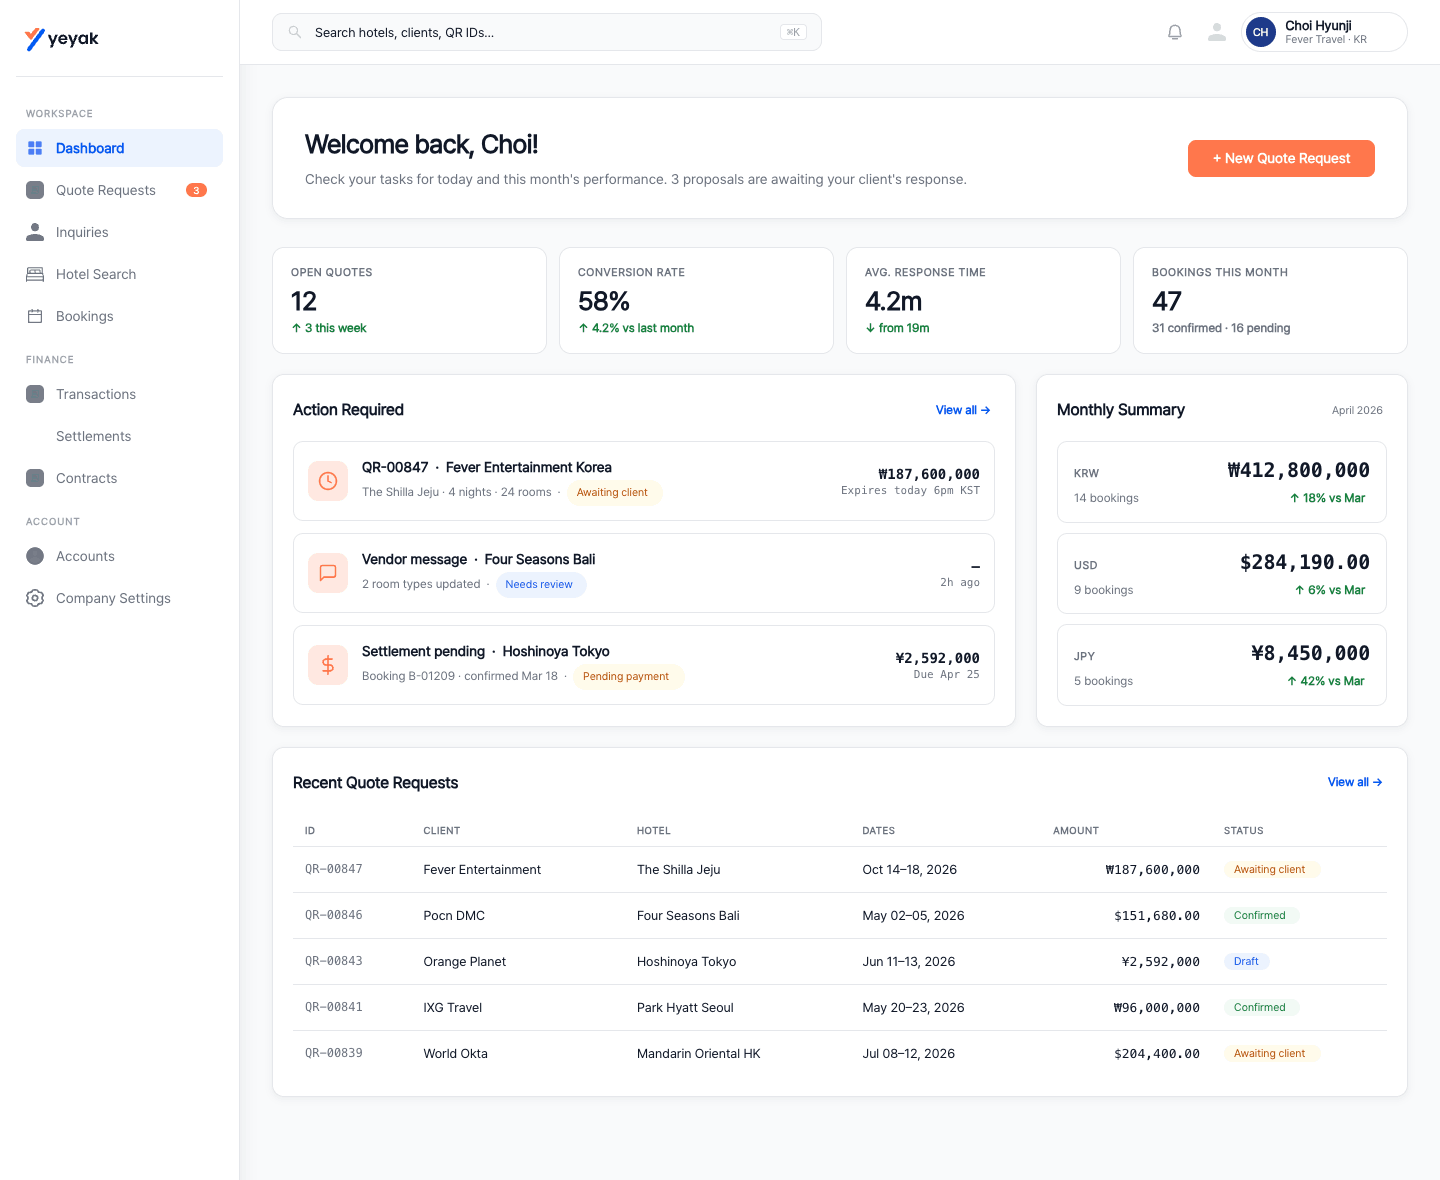Open Settlements in the sidebar
The height and width of the screenshot is (1180, 1440).
point(119,436)
